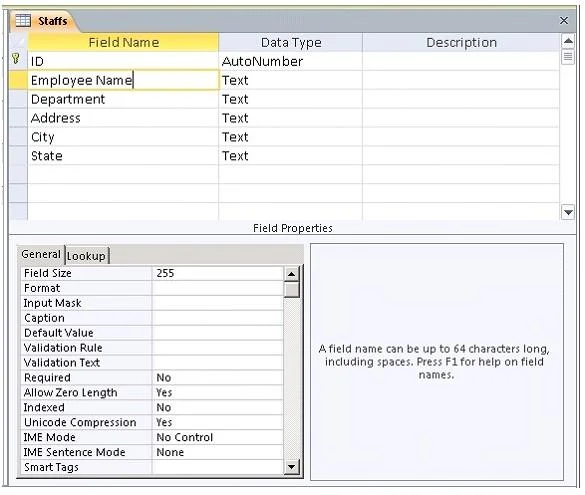Image resolution: width=585 pixels, height=495 pixels.
Task: Select the ID field name cell
Action: [123, 61]
